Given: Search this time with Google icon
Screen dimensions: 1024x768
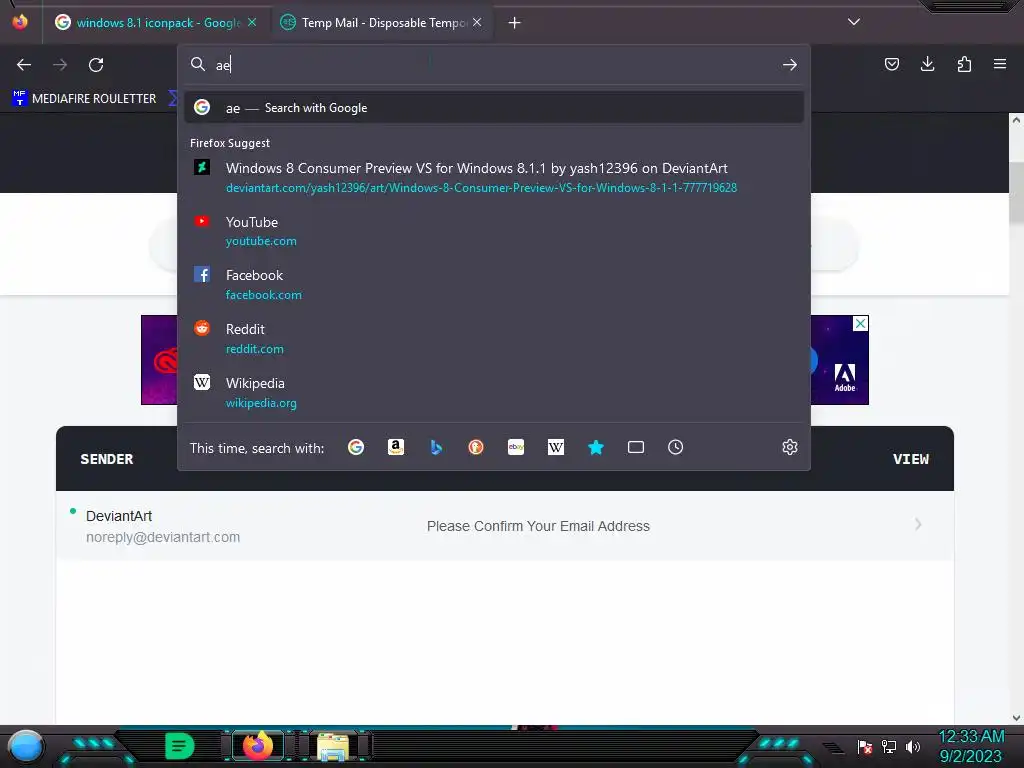Looking at the screenshot, I should click(356, 447).
